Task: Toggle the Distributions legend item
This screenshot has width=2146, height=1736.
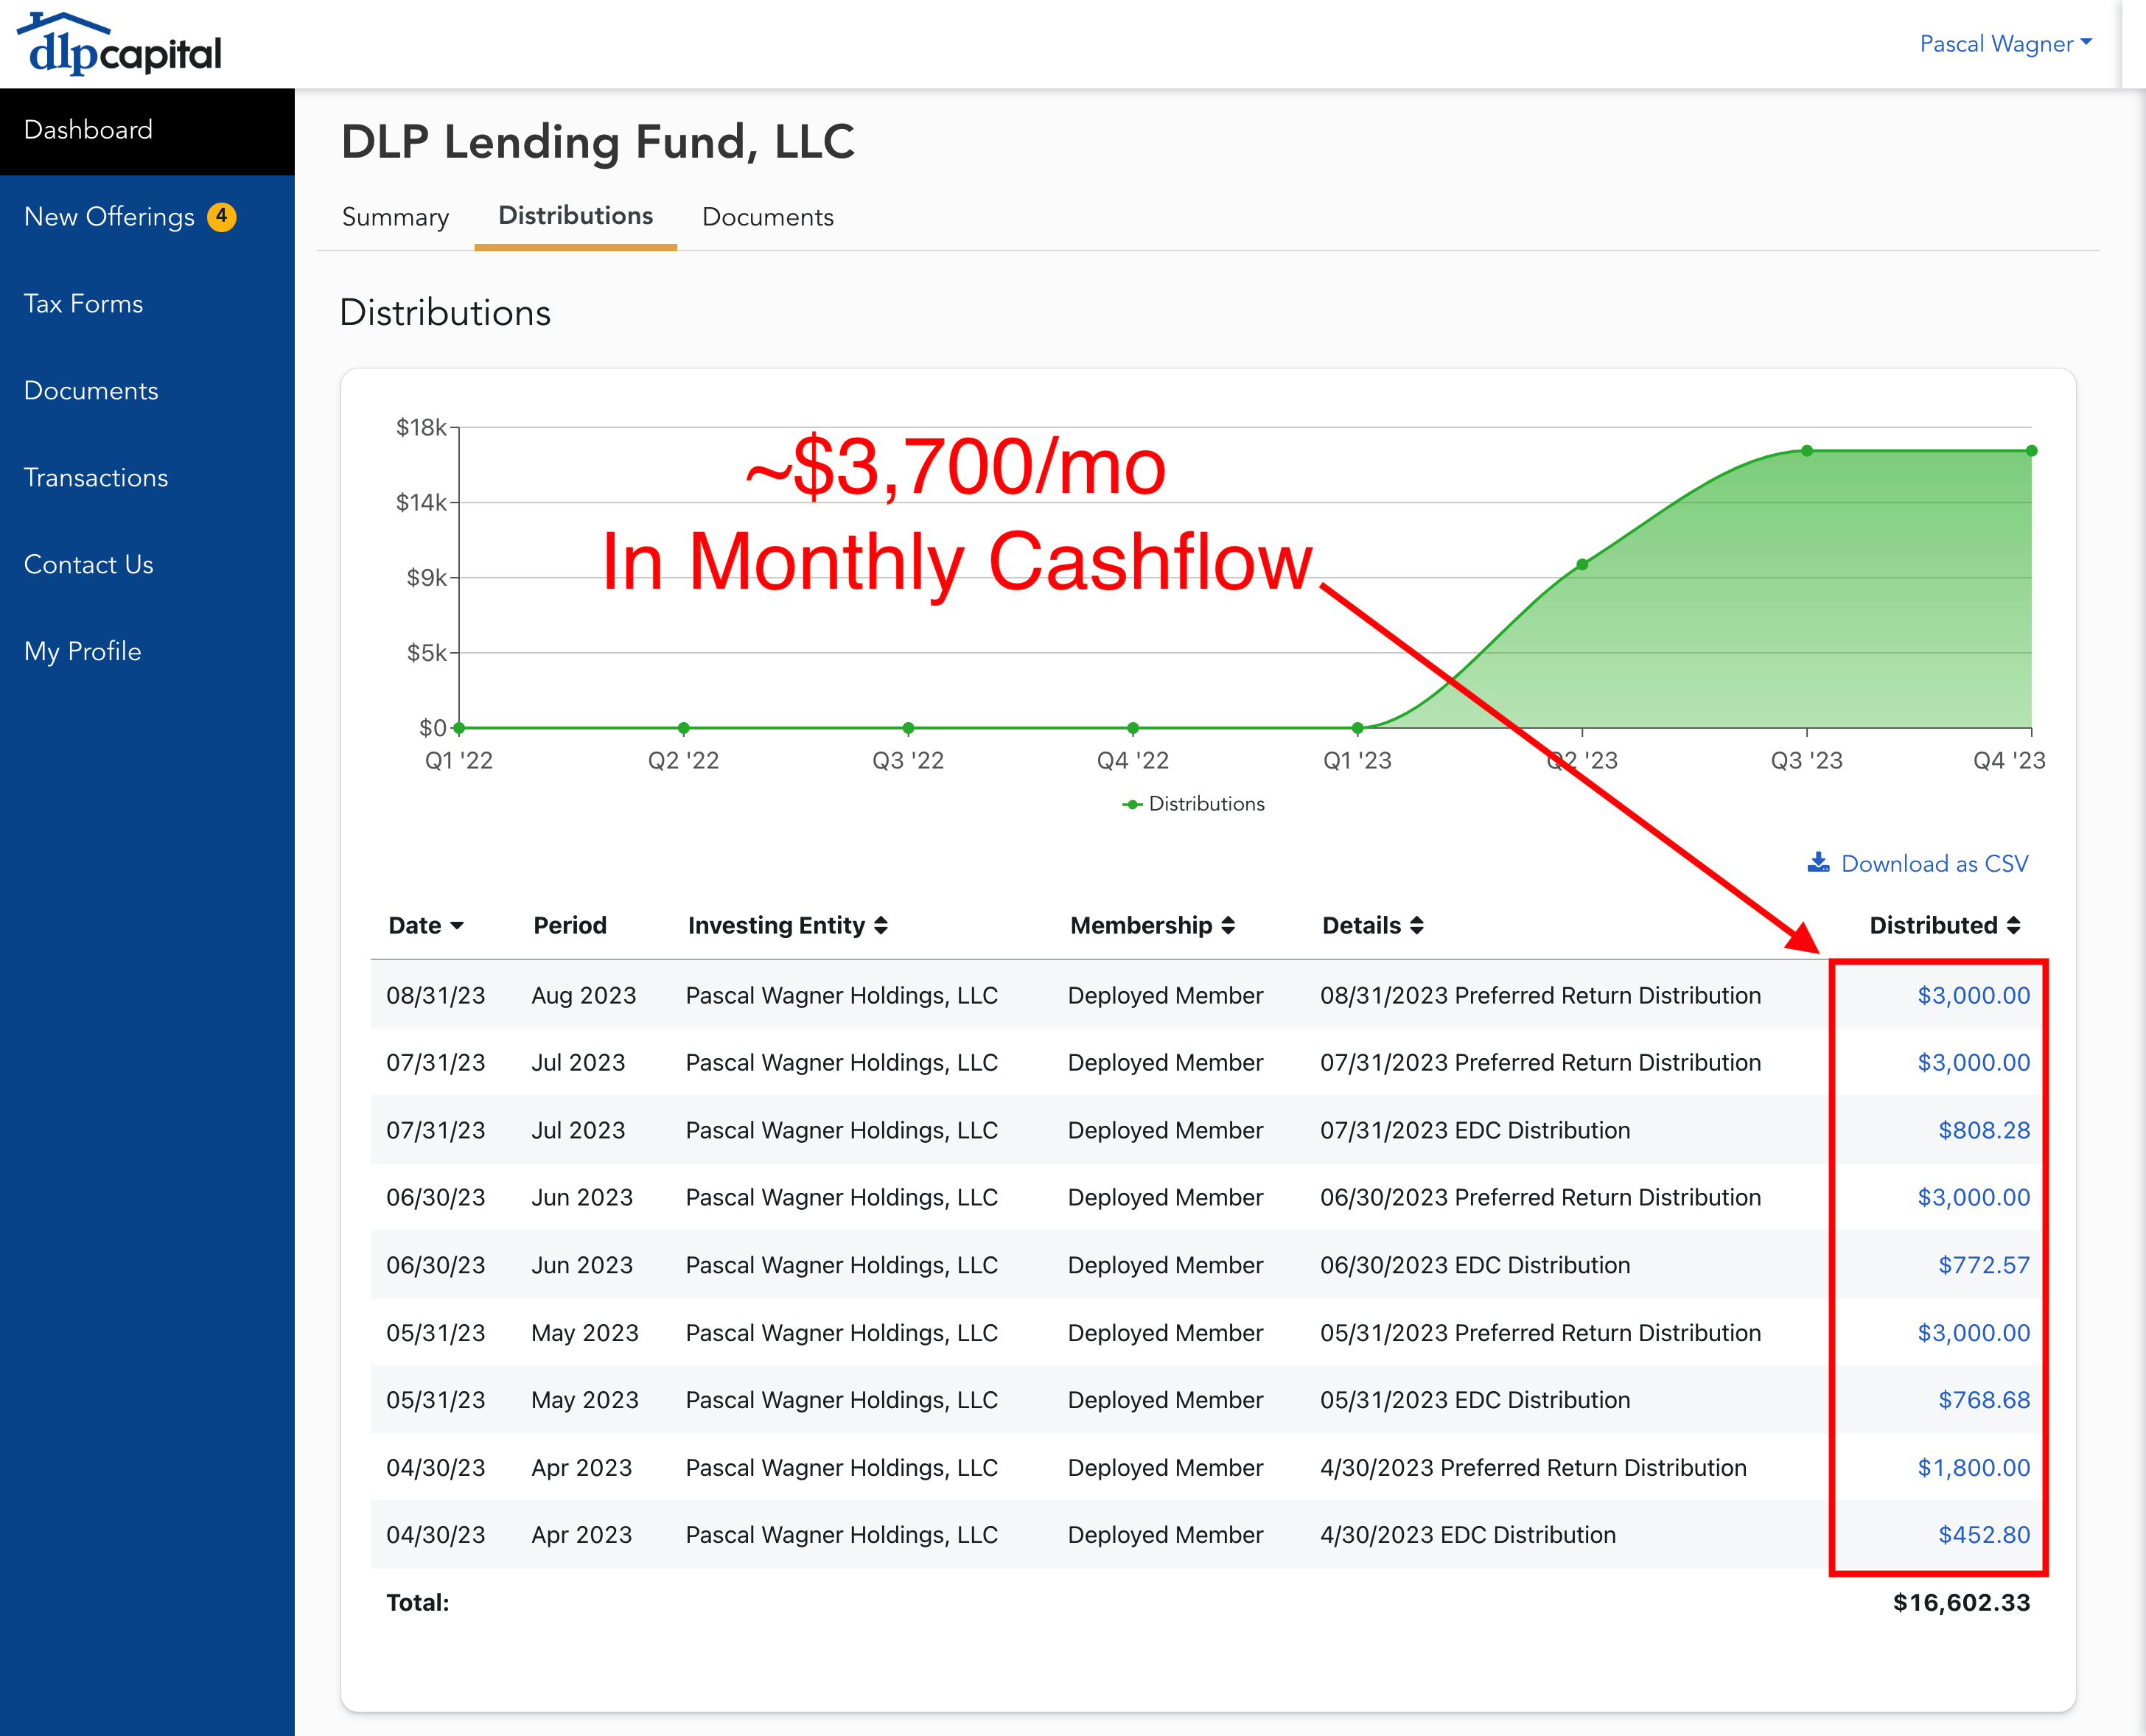Action: [x=1194, y=804]
